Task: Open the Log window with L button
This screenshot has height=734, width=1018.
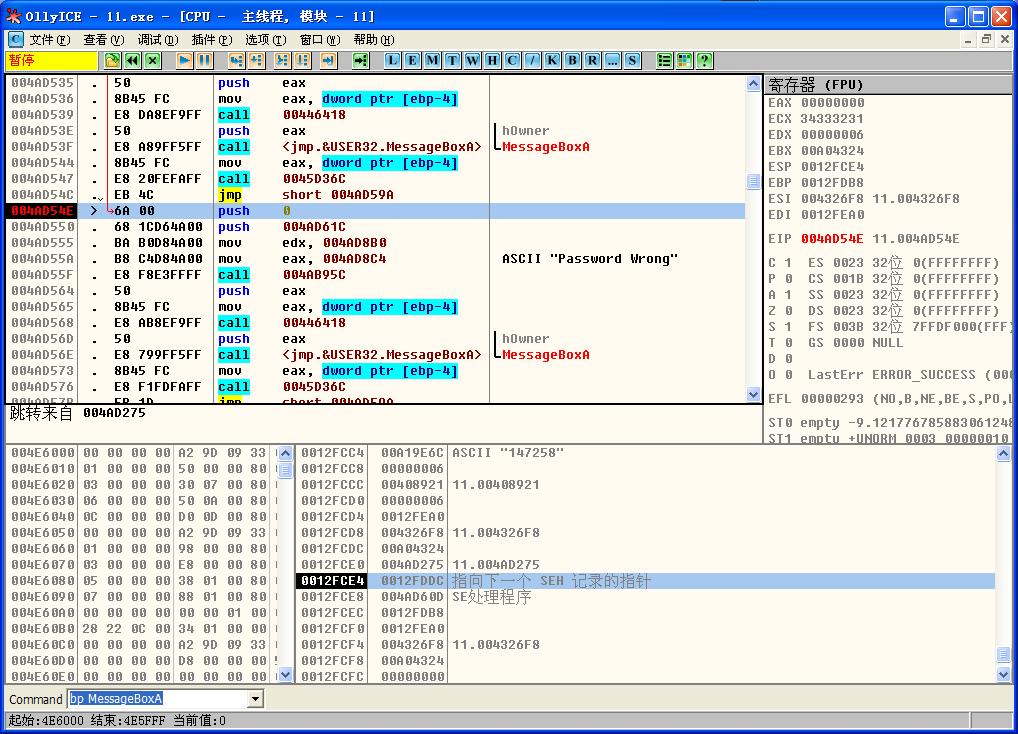Action: click(x=392, y=61)
